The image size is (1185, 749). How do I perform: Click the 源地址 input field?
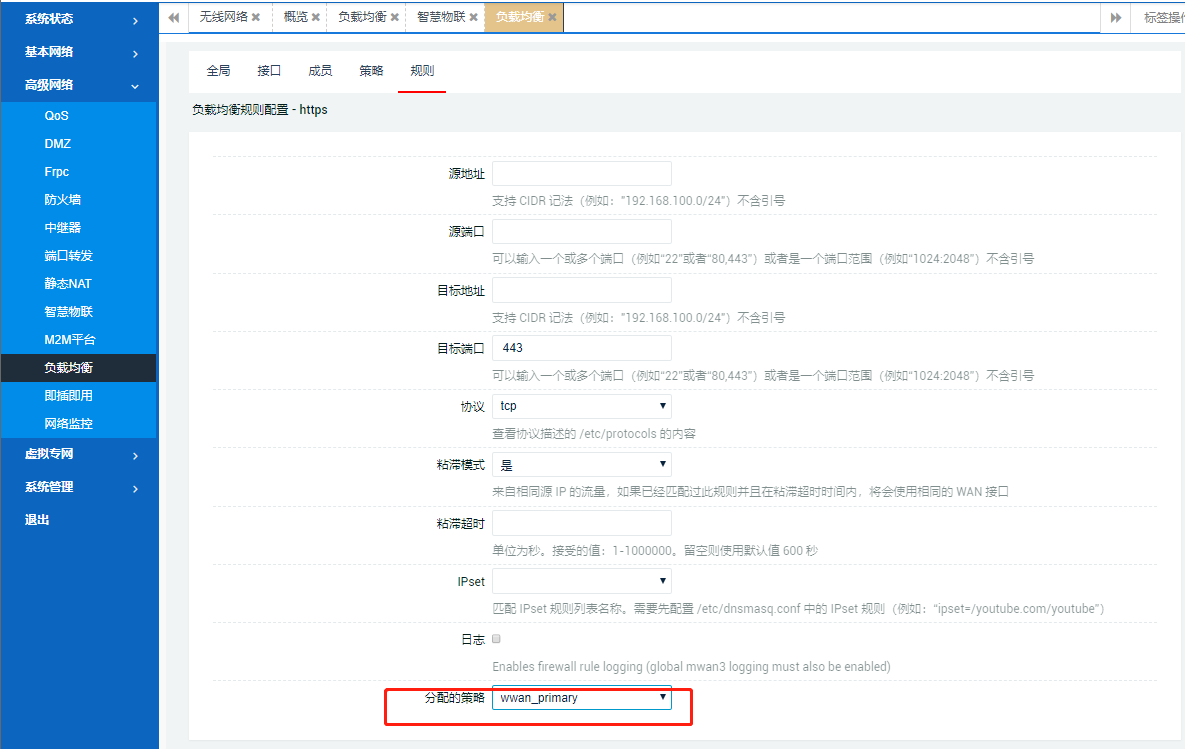click(581, 174)
